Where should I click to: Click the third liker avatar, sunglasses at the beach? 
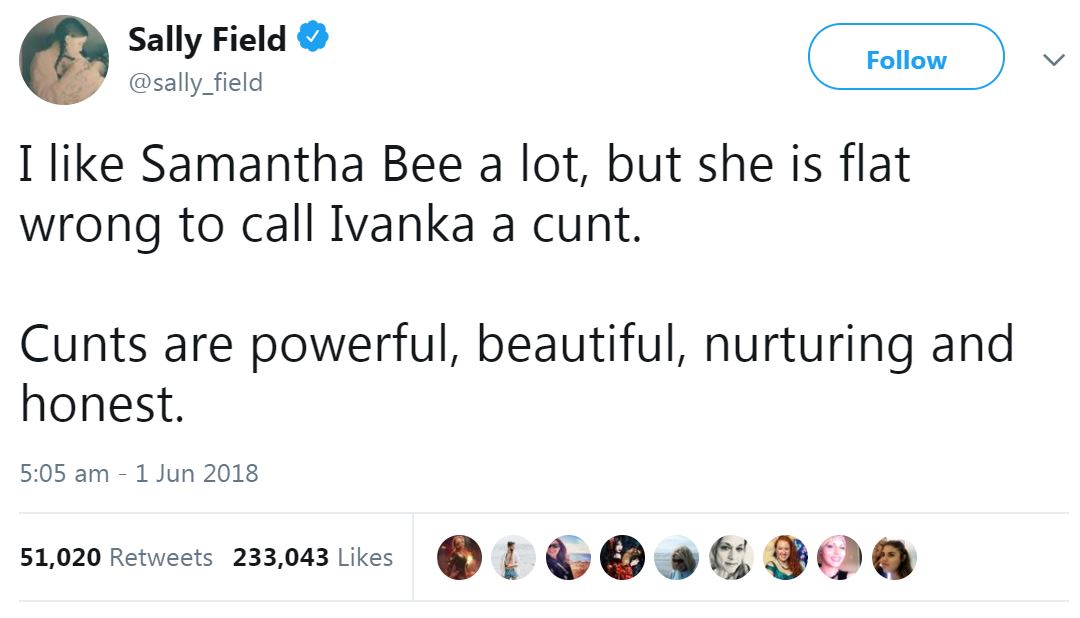click(x=568, y=558)
